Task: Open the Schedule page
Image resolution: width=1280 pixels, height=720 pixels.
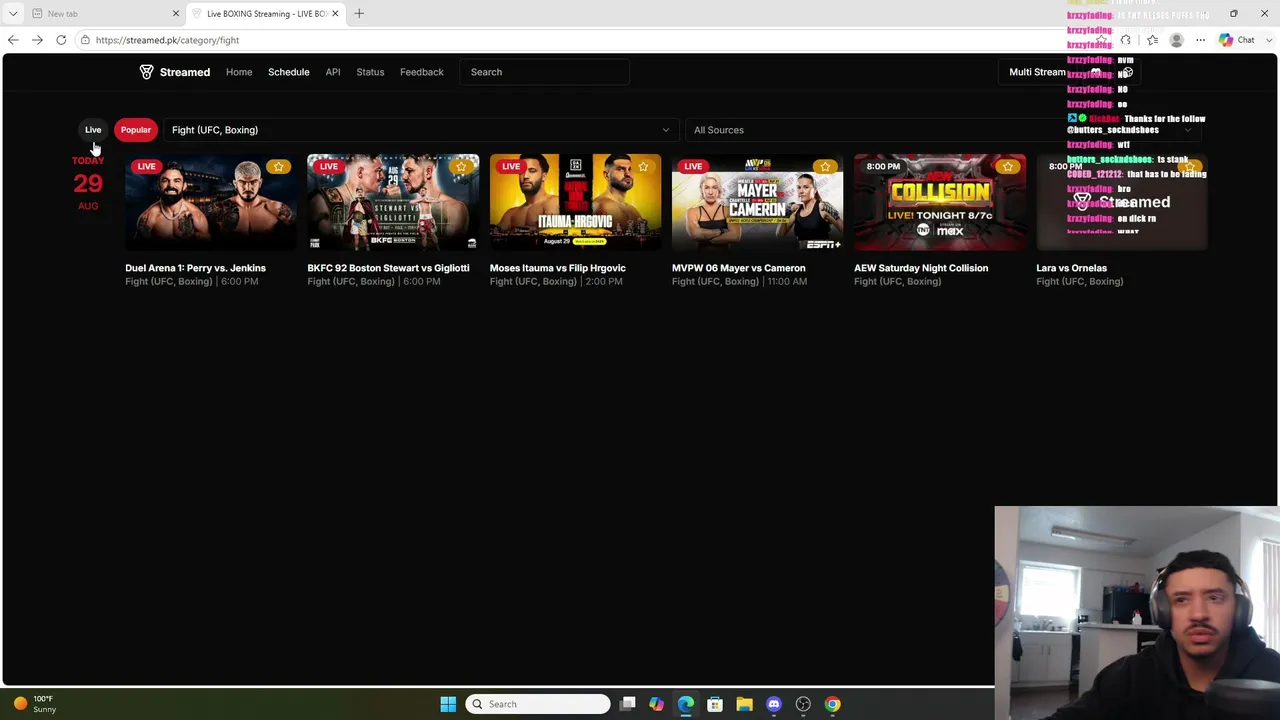Action: 289,72
